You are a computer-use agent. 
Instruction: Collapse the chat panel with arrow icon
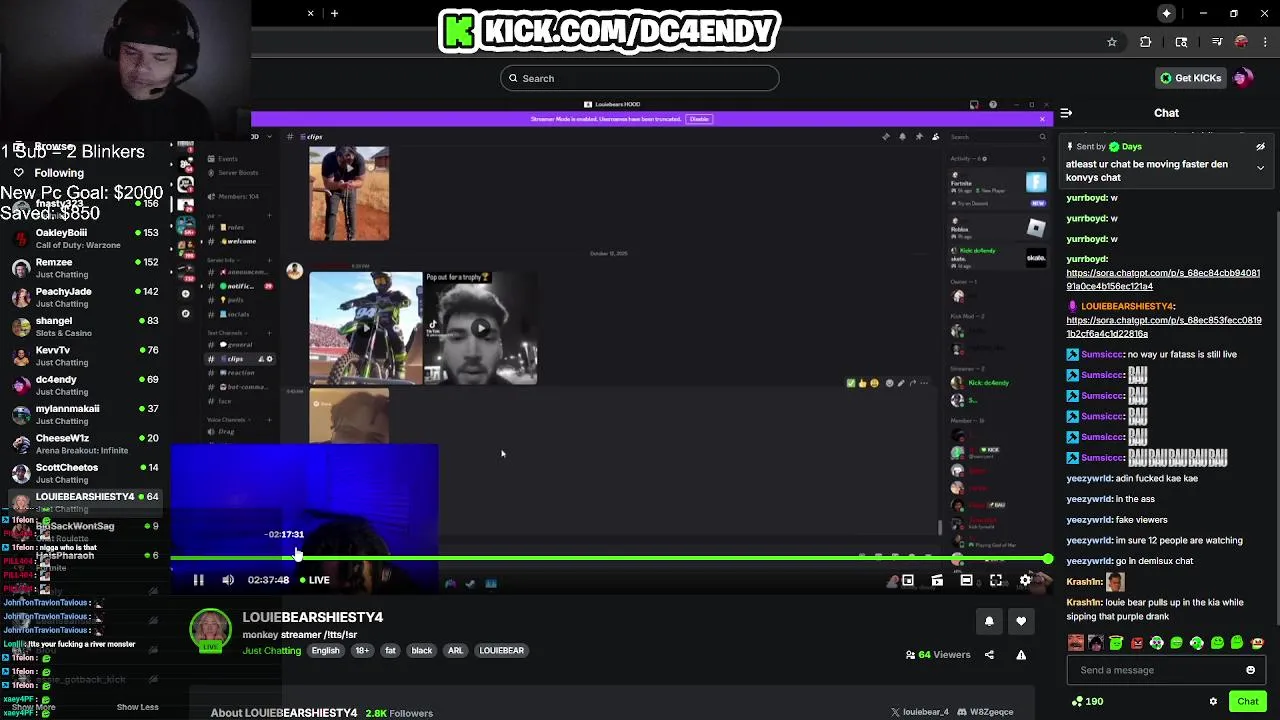tap(1066, 113)
